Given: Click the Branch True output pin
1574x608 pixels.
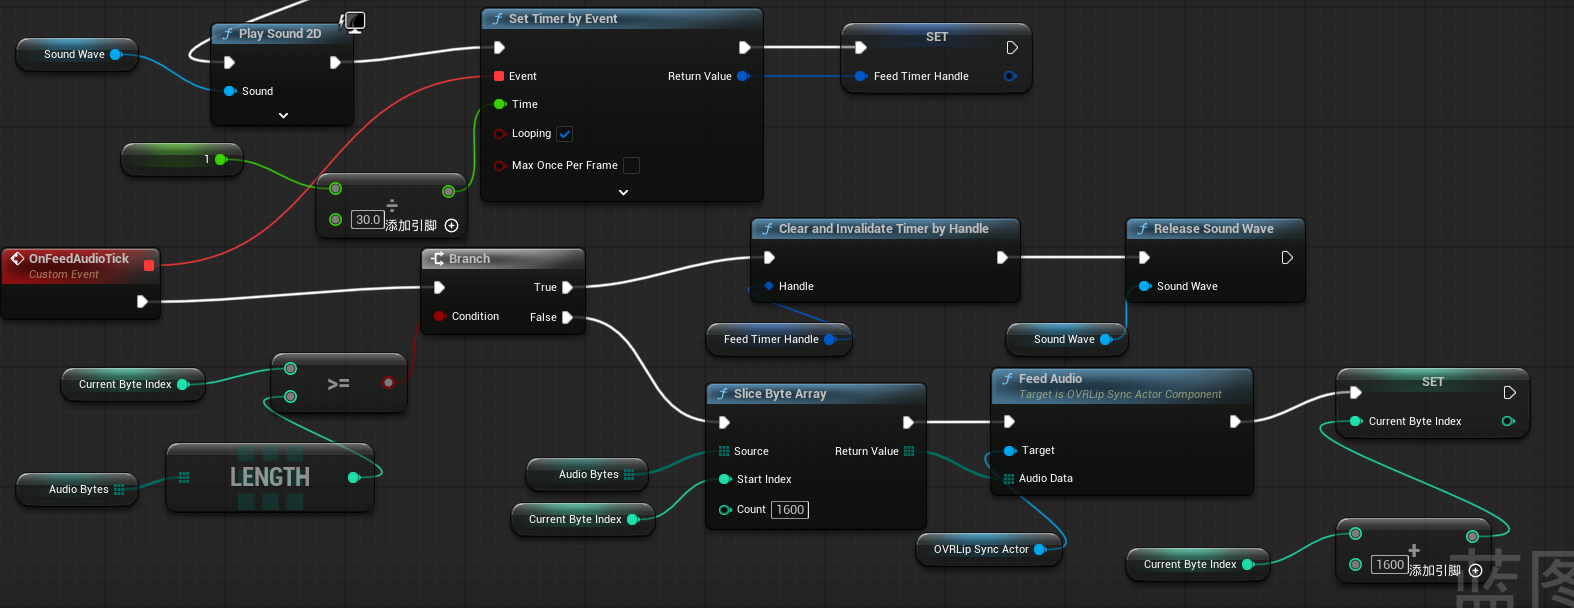Looking at the screenshot, I should (x=567, y=287).
